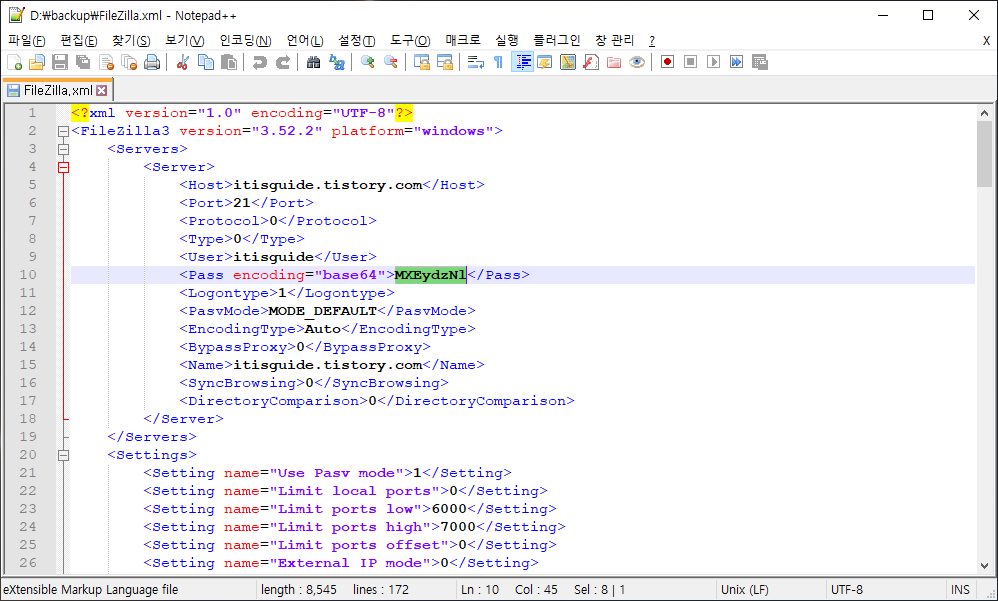The height and width of the screenshot is (601, 998).
Task: Open the 파일(F) menu
Action: pyautogui.click(x=27, y=41)
